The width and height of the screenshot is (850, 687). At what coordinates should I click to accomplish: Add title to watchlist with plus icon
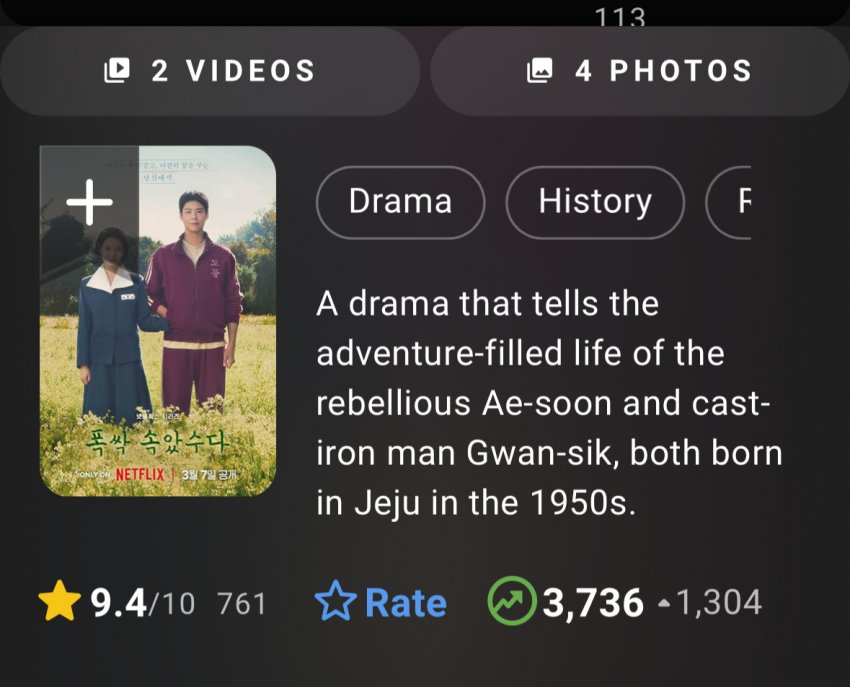[x=89, y=203]
